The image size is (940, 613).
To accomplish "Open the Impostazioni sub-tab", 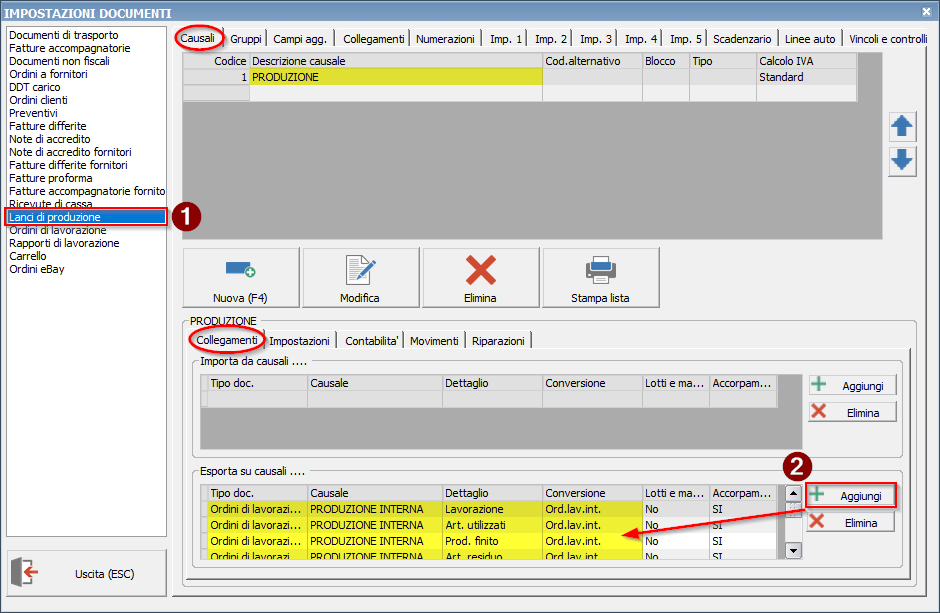I will pos(300,341).
